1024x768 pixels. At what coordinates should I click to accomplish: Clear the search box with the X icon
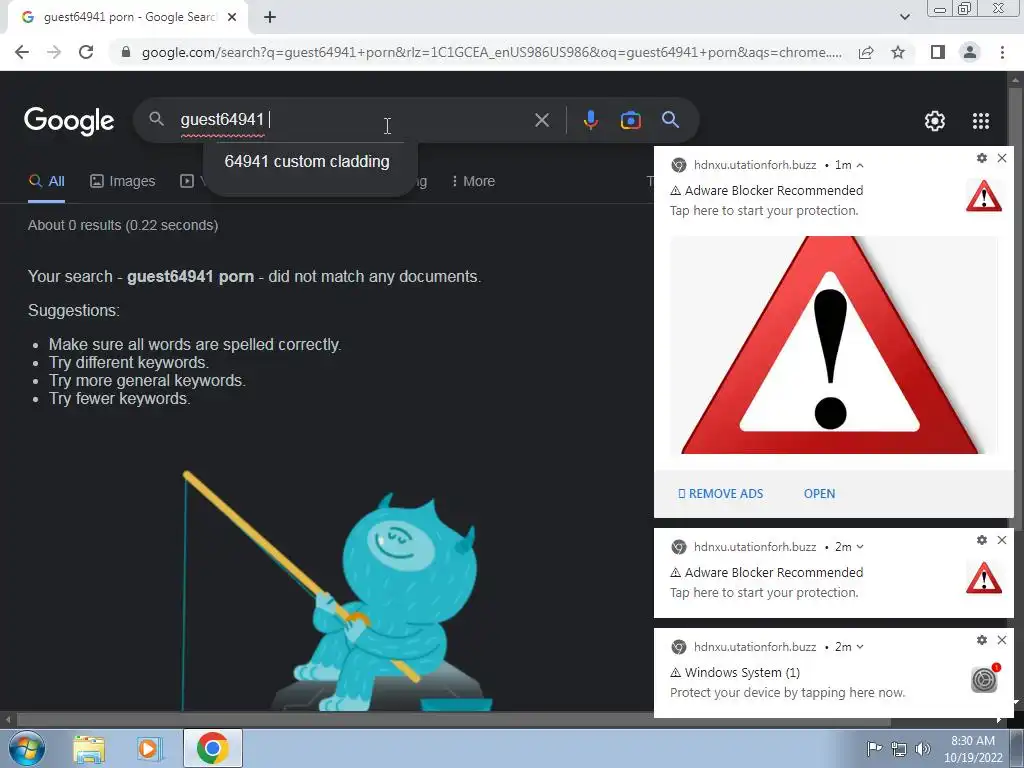[x=541, y=120]
